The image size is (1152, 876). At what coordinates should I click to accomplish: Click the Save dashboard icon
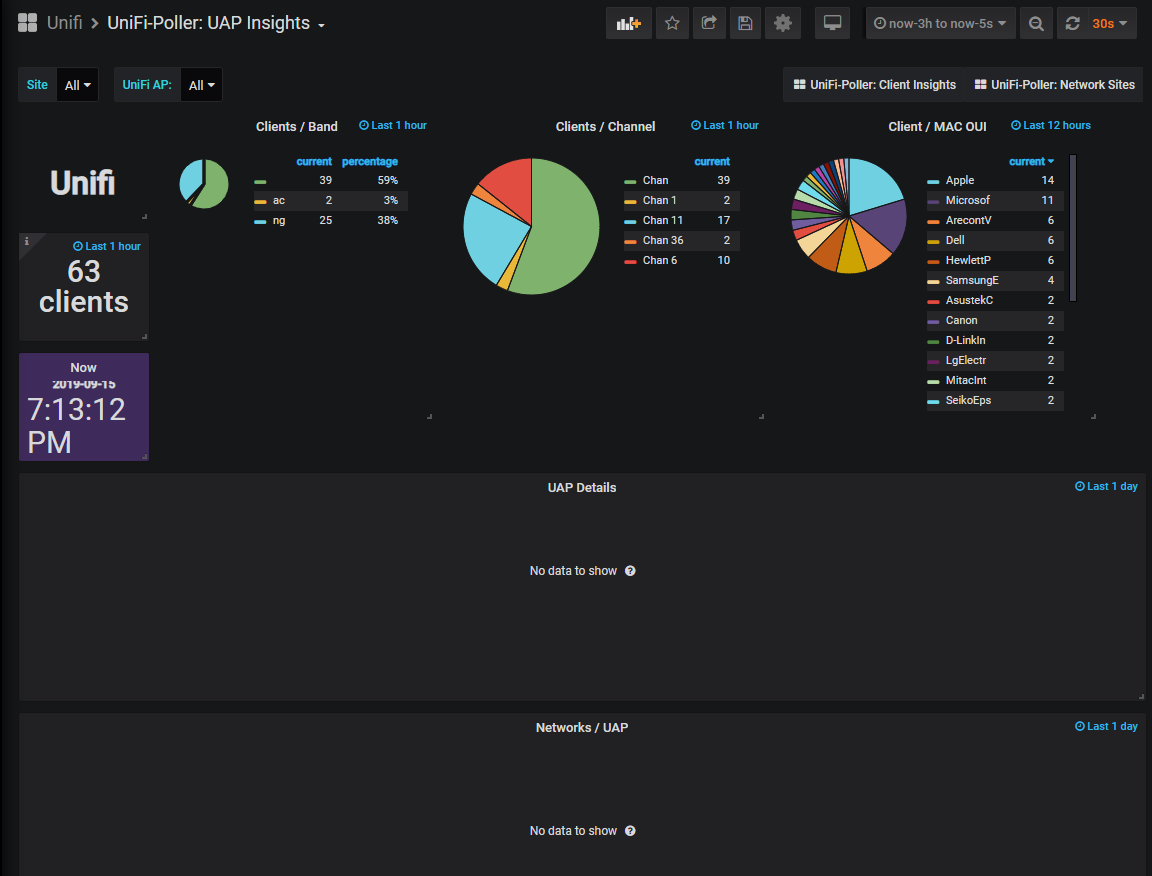(x=744, y=22)
